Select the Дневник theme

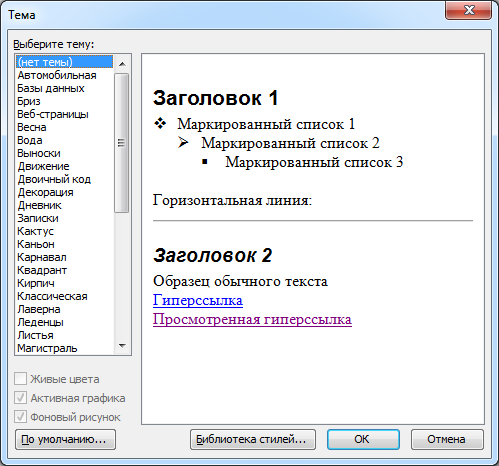click(x=65, y=205)
